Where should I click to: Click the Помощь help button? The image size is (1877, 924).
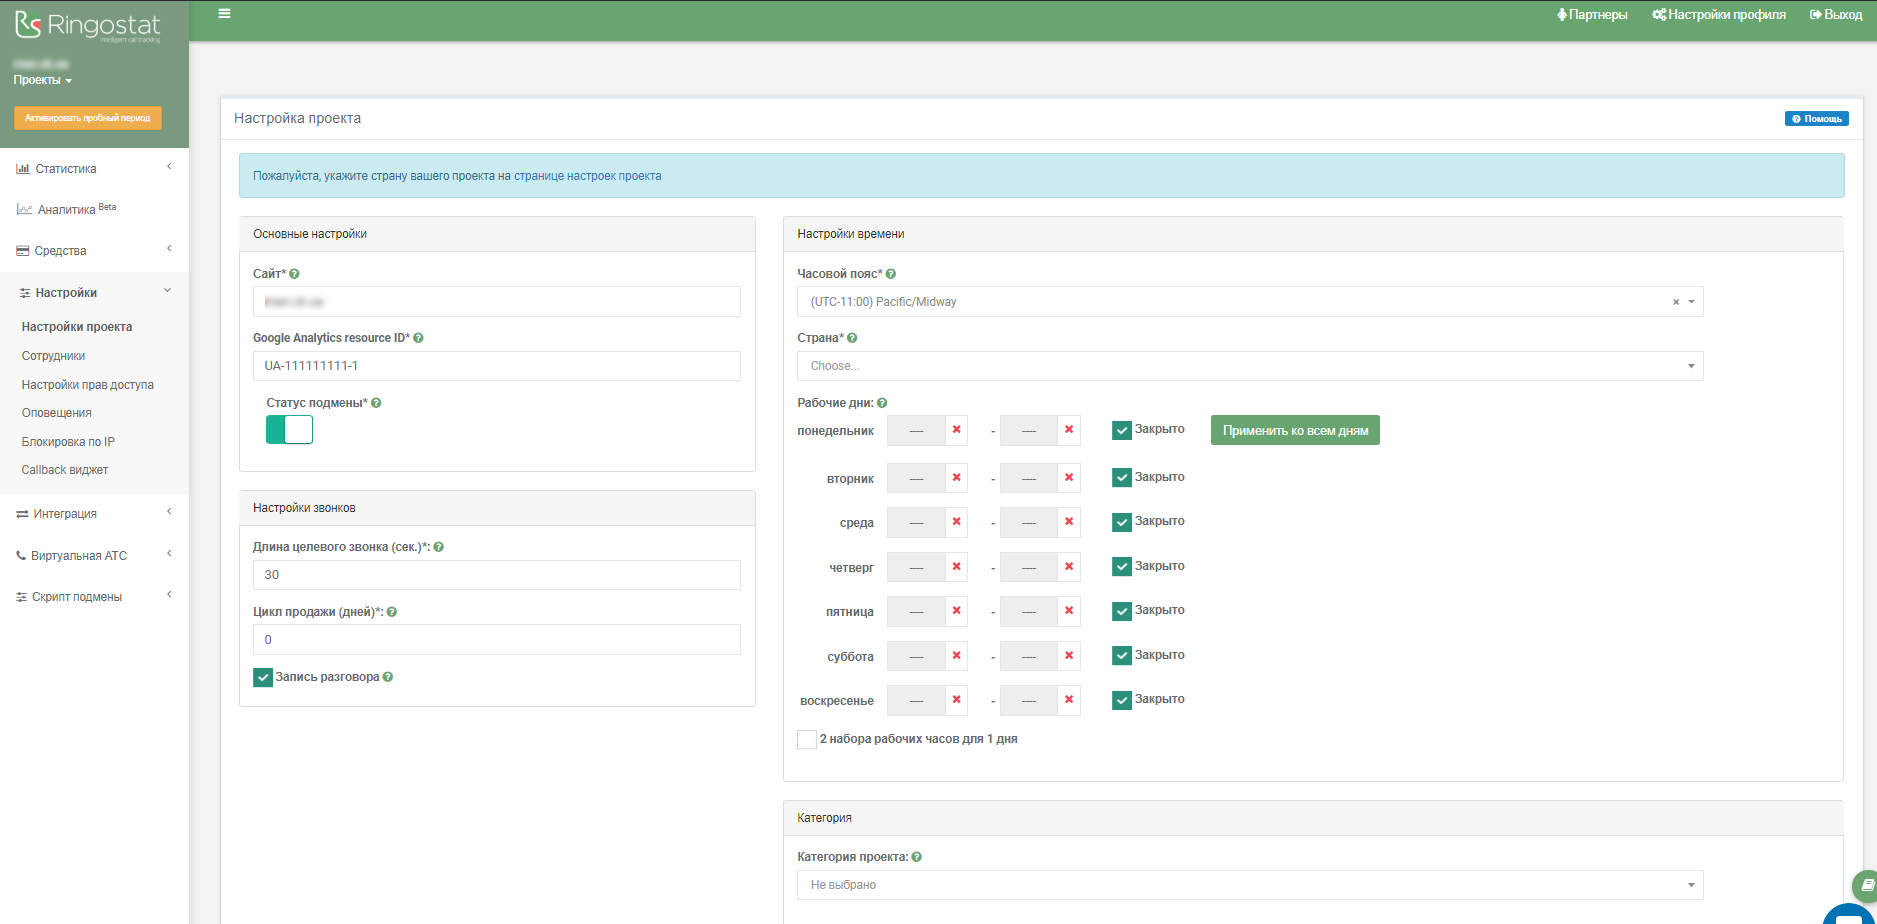pos(1816,119)
